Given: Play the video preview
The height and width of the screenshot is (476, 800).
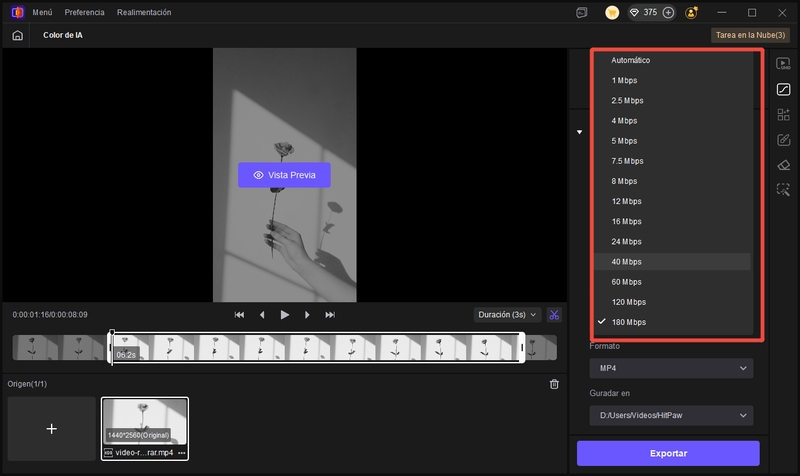Looking at the screenshot, I should (x=285, y=315).
